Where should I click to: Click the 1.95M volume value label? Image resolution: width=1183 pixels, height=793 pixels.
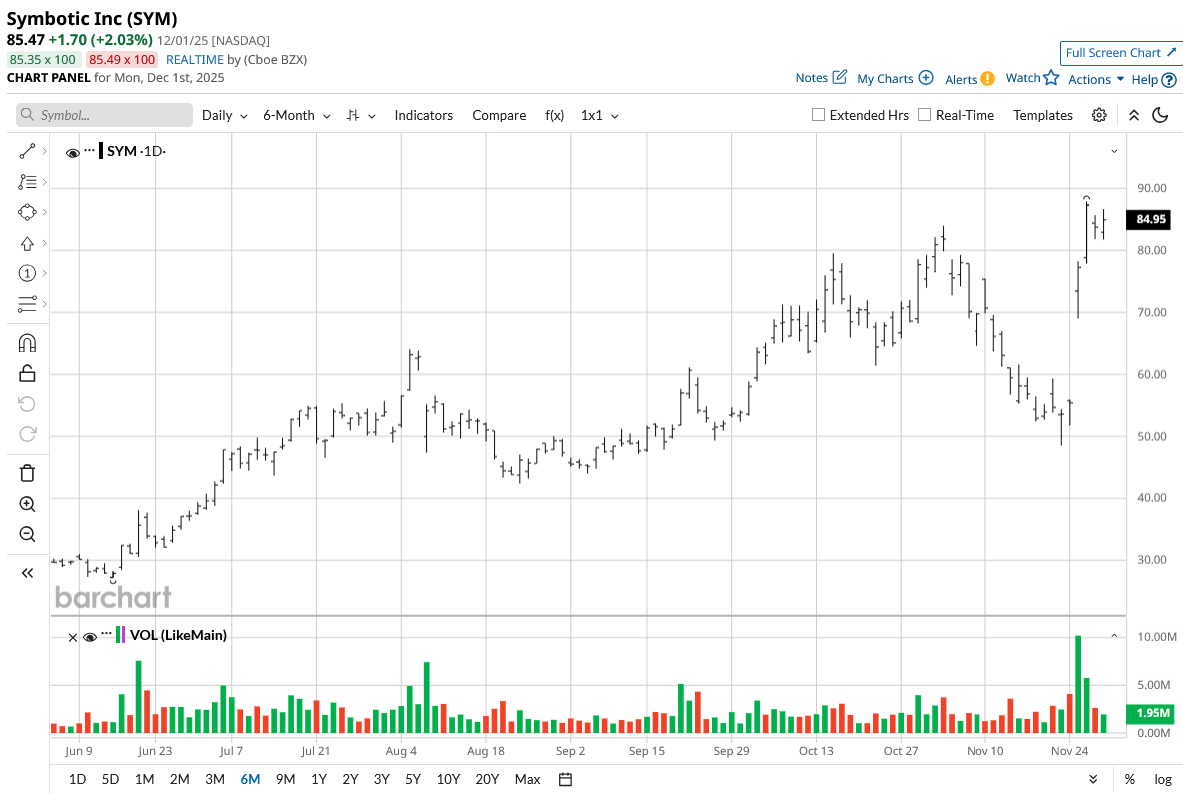tap(1149, 713)
